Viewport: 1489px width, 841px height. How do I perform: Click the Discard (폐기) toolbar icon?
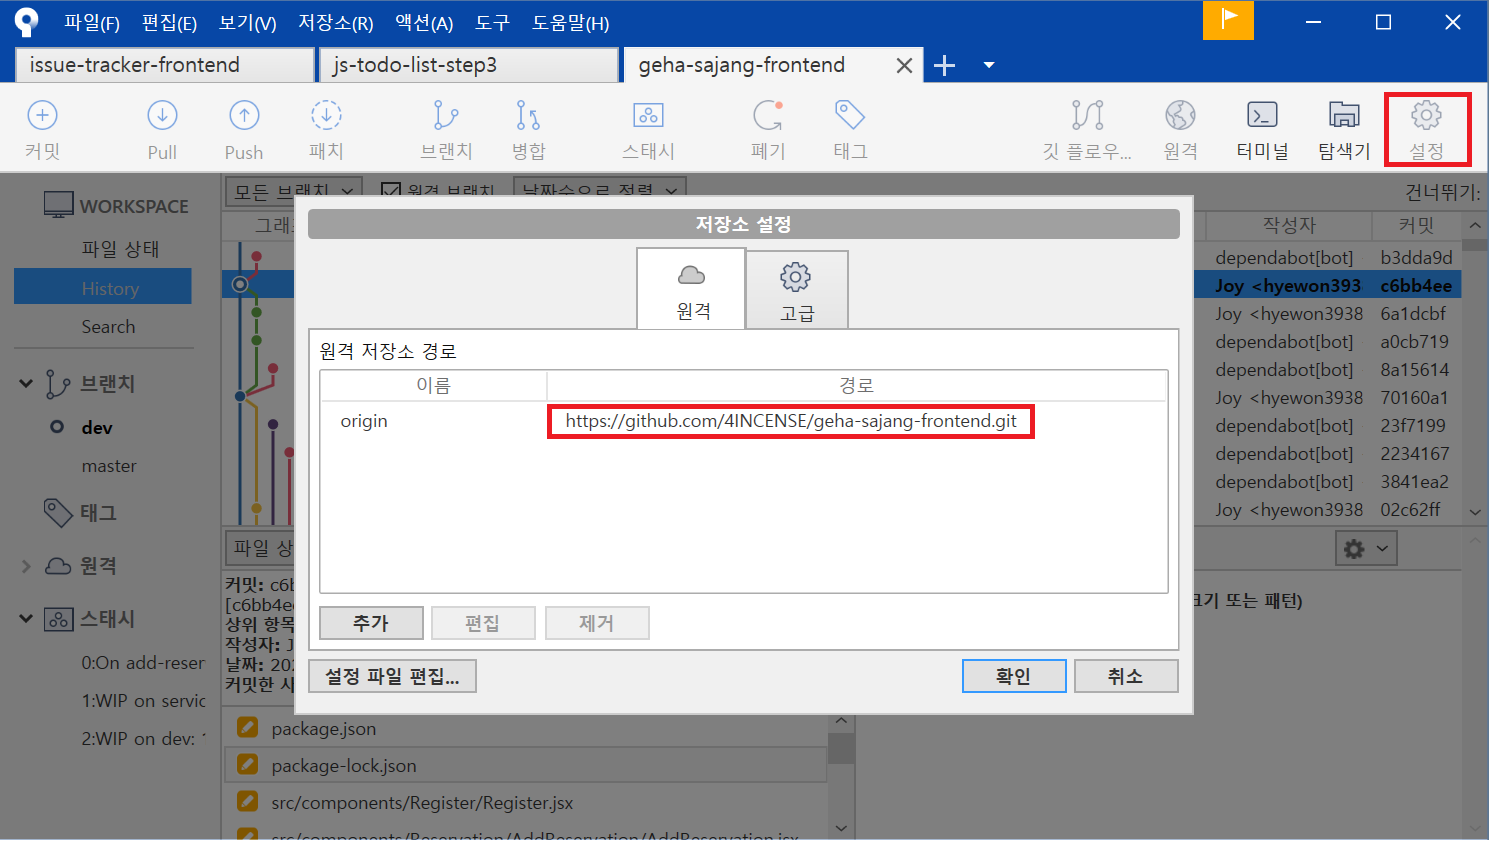pyautogui.click(x=768, y=116)
